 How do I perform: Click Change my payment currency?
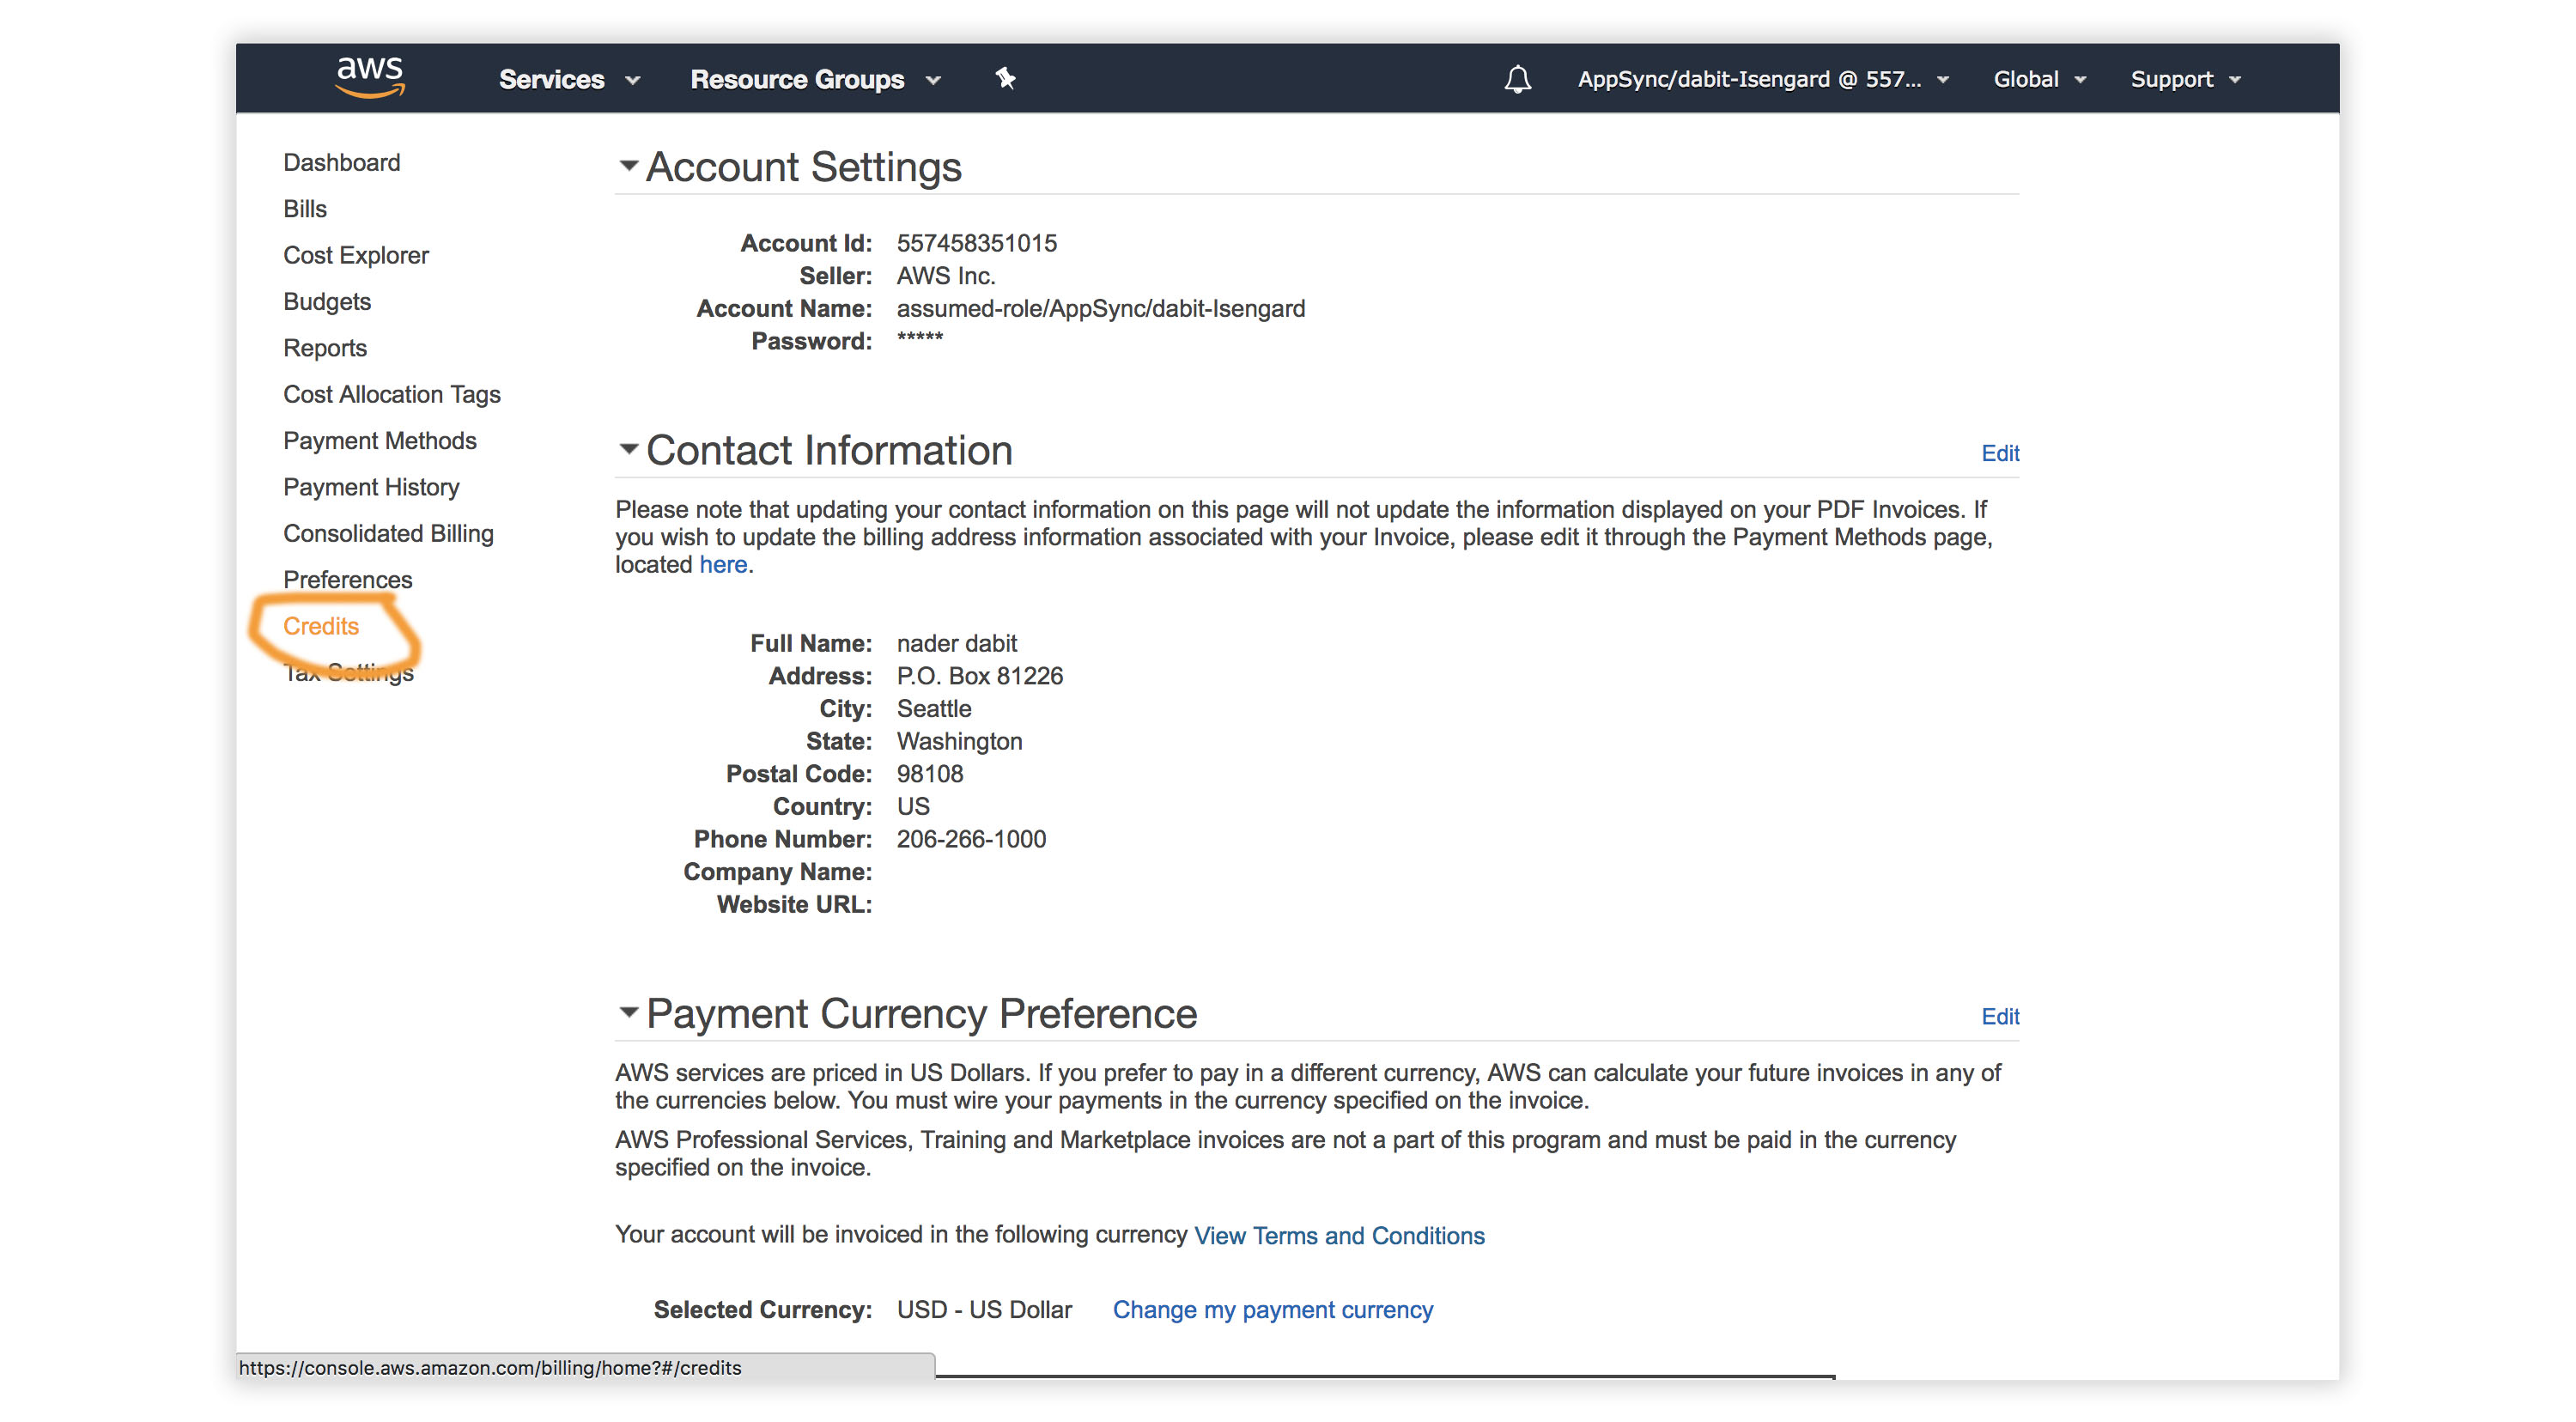(x=1272, y=1309)
